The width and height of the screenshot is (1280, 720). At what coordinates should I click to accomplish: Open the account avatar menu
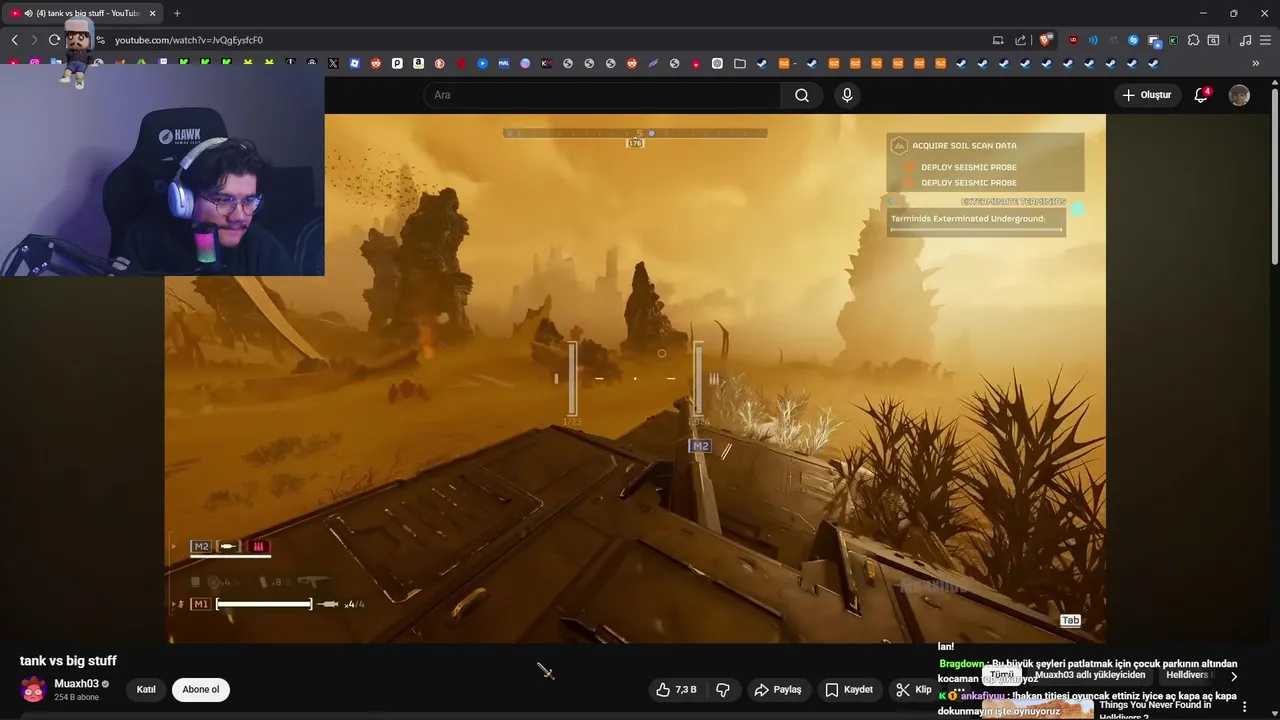[x=1239, y=95]
